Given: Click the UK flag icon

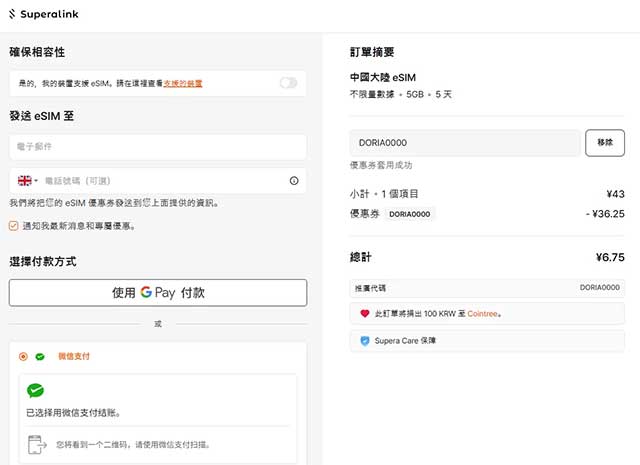Looking at the screenshot, I should pyautogui.click(x=24, y=181).
